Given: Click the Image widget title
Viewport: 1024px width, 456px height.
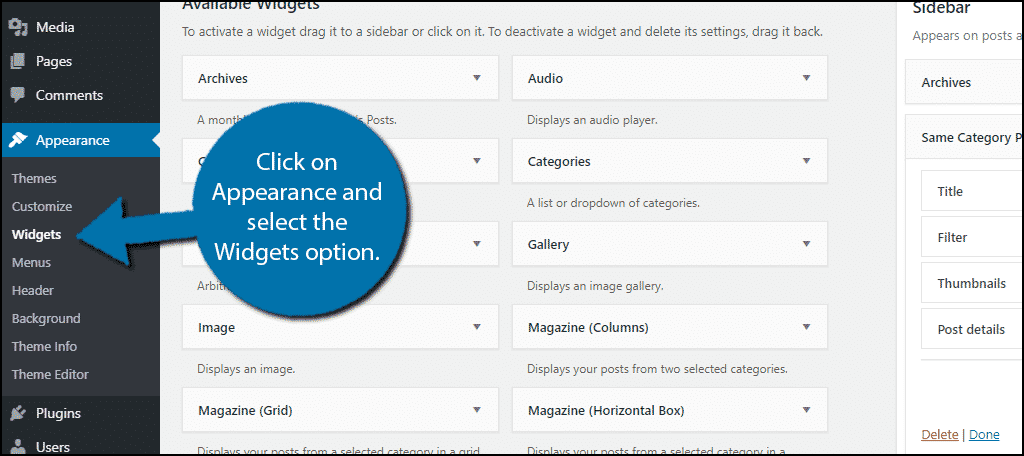Looking at the screenshot, I should click(216, 327).
